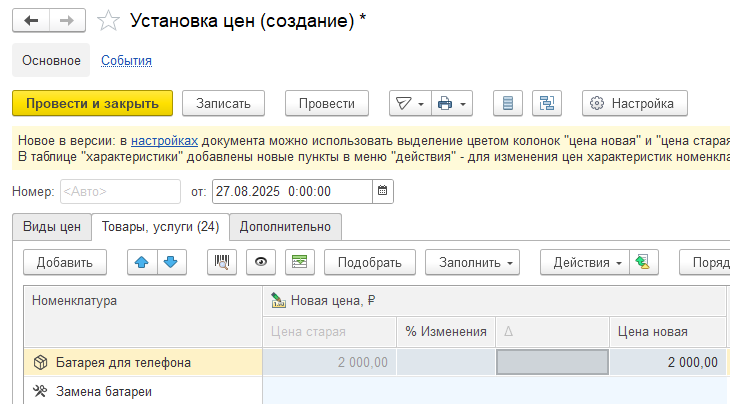Image resolution: width=730 pixels, height=404 pixels.
Task: Switch to the Дополнительно tab
Action: pos(286,226)
